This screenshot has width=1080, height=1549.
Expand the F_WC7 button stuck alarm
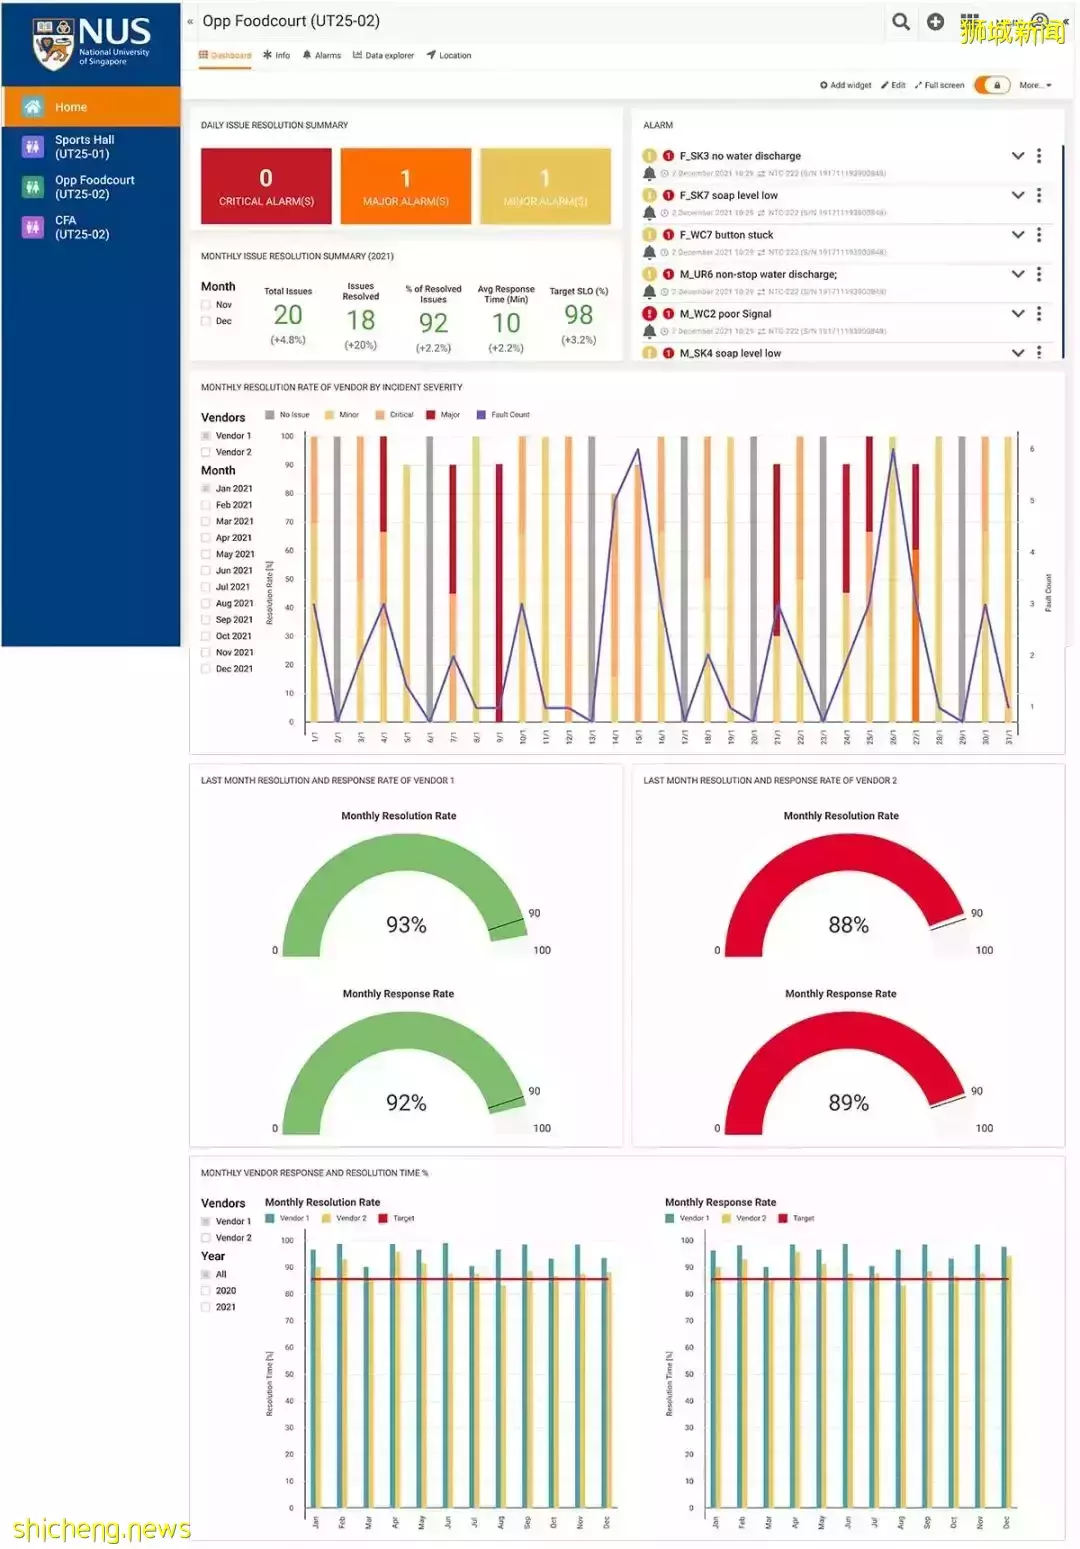(1018, 235)
